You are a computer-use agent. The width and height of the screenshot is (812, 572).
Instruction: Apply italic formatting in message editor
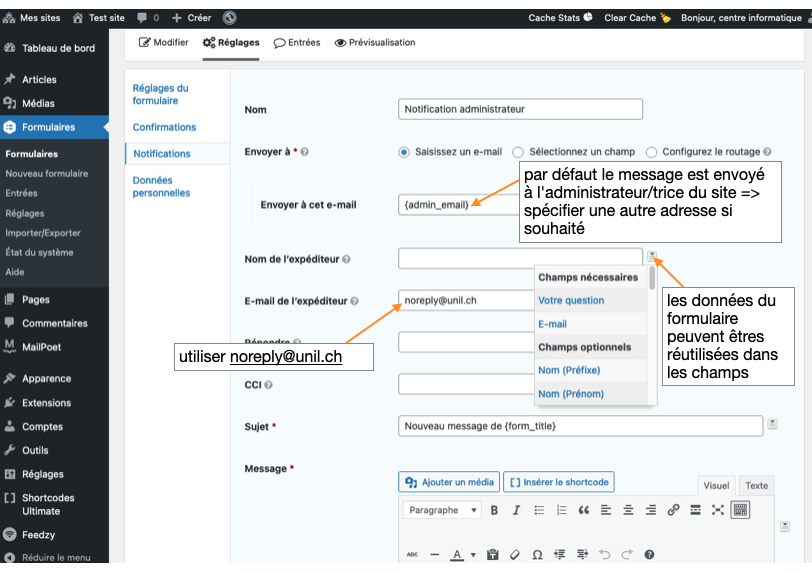(x=516, y=510)
